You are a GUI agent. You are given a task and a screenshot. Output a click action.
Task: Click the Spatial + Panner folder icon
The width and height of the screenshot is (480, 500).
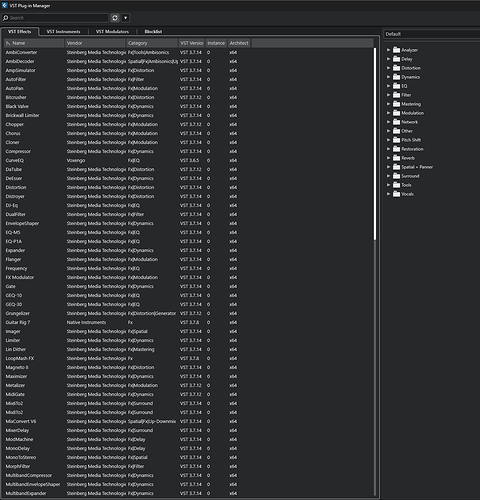396,167
